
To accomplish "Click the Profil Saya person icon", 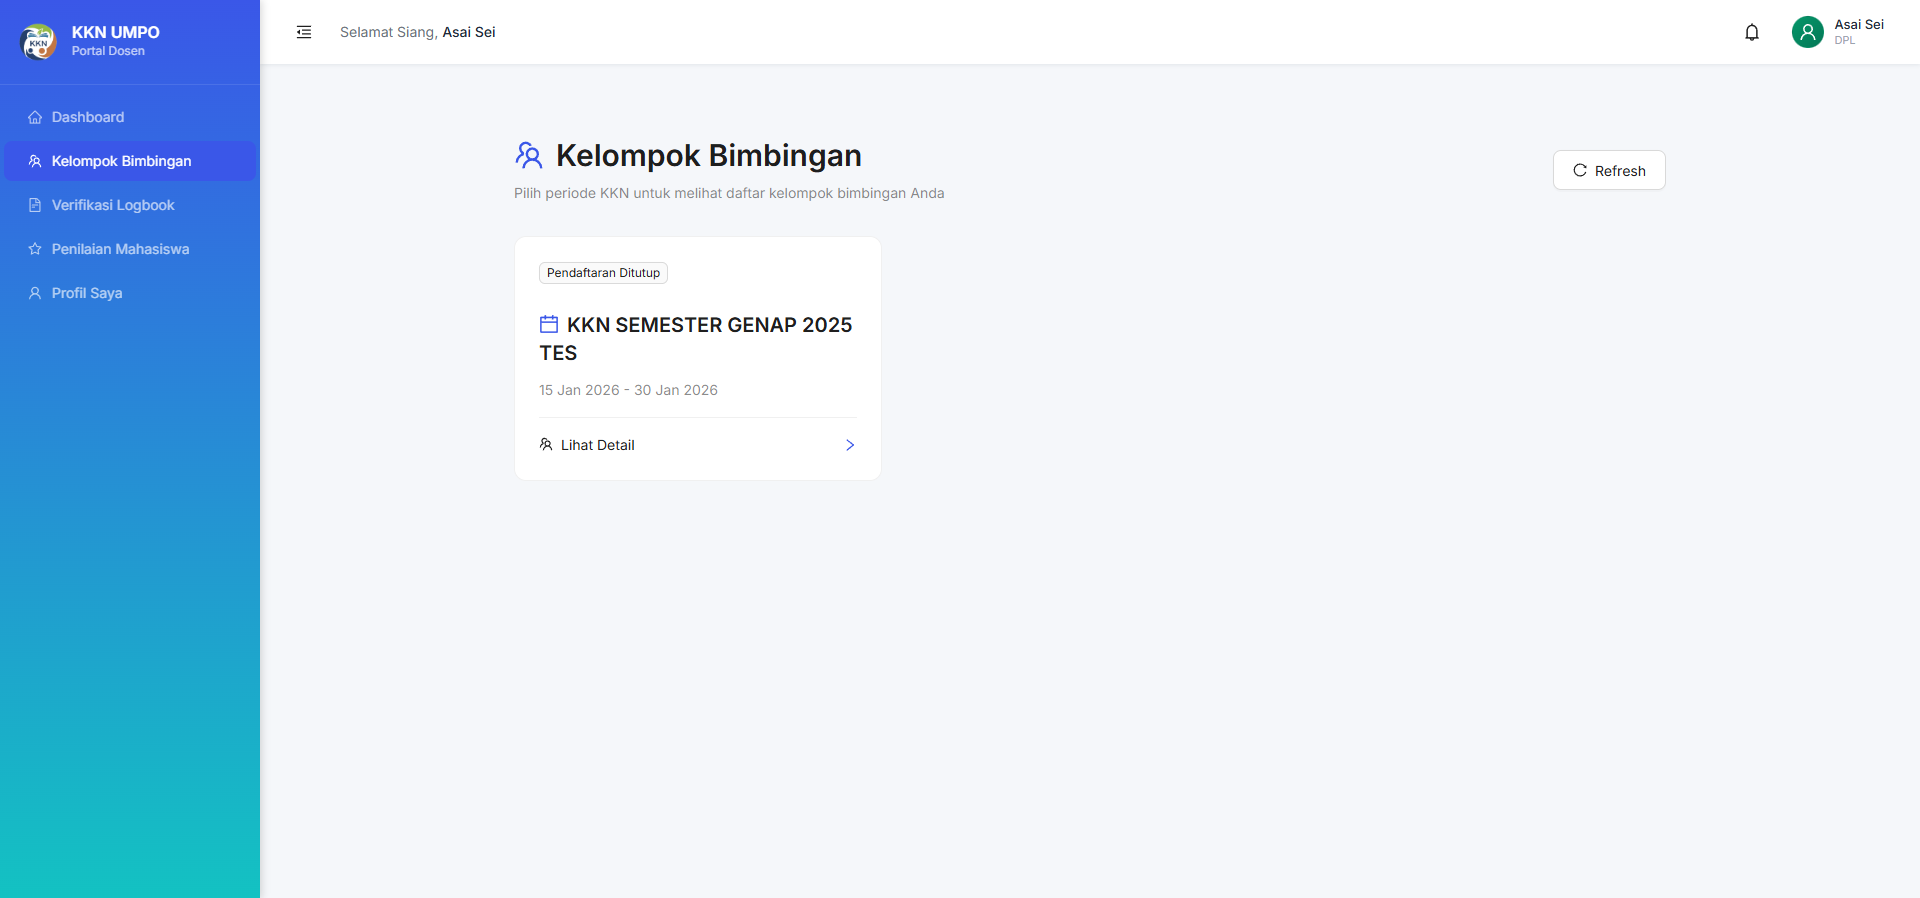I will coord(35,293).
